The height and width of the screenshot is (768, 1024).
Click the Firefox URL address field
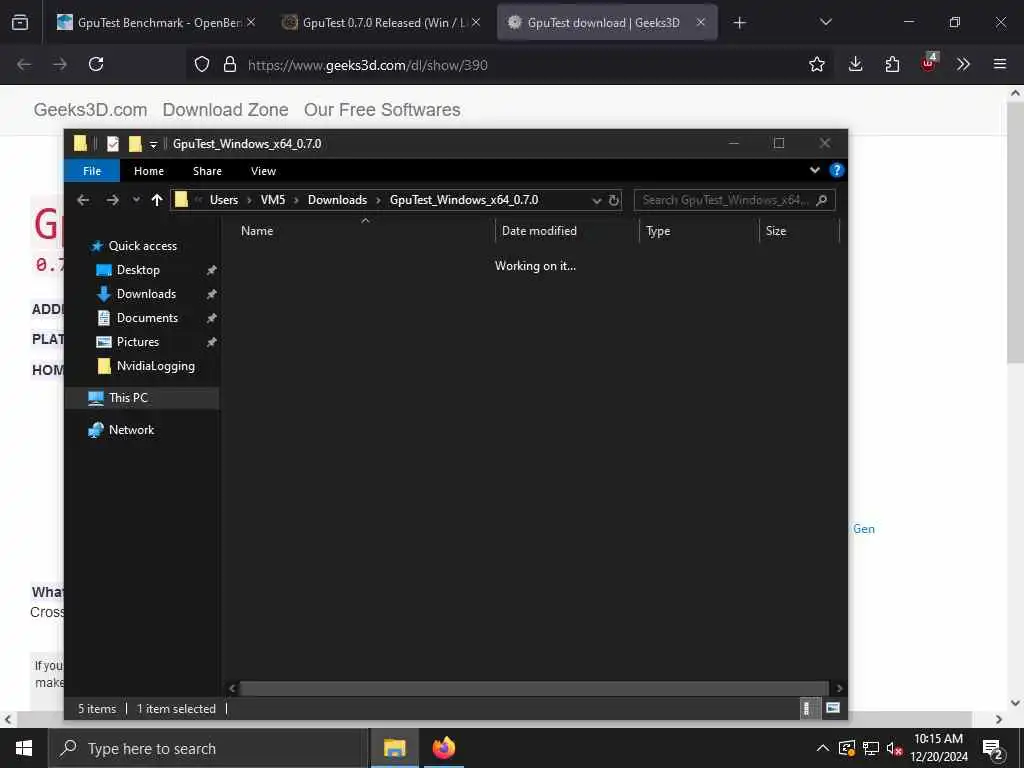[367, 65]
